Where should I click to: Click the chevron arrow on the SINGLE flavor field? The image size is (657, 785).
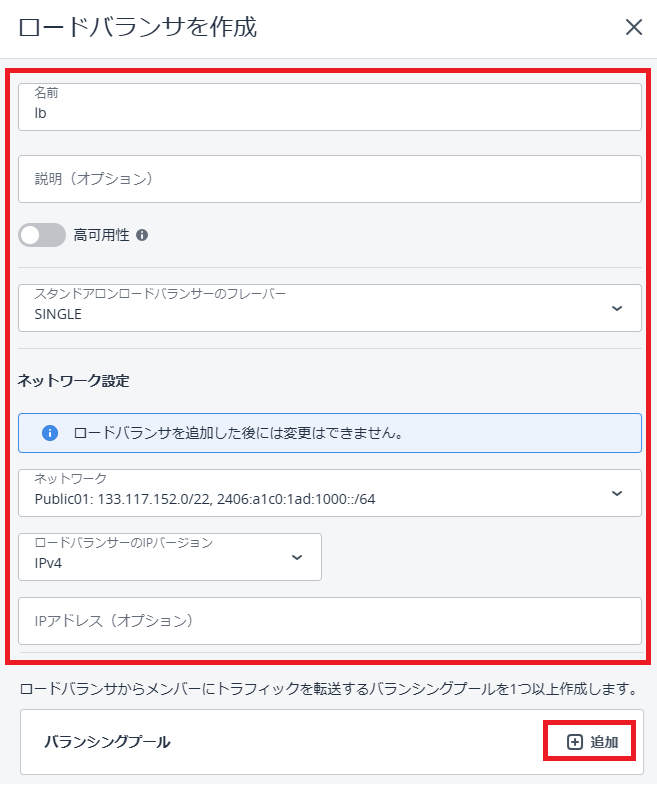click(x=616, y=308)
